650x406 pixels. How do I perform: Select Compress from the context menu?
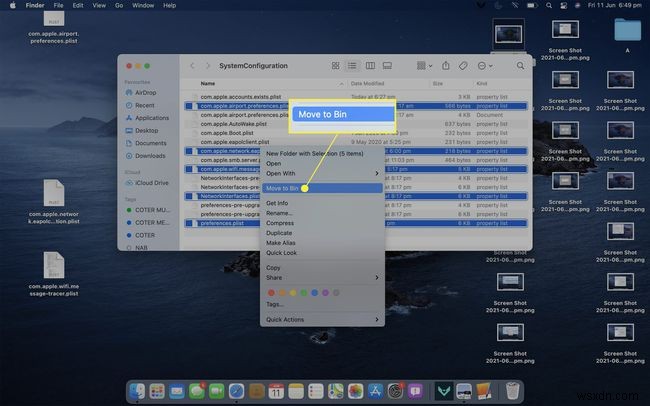pos(282,223)
